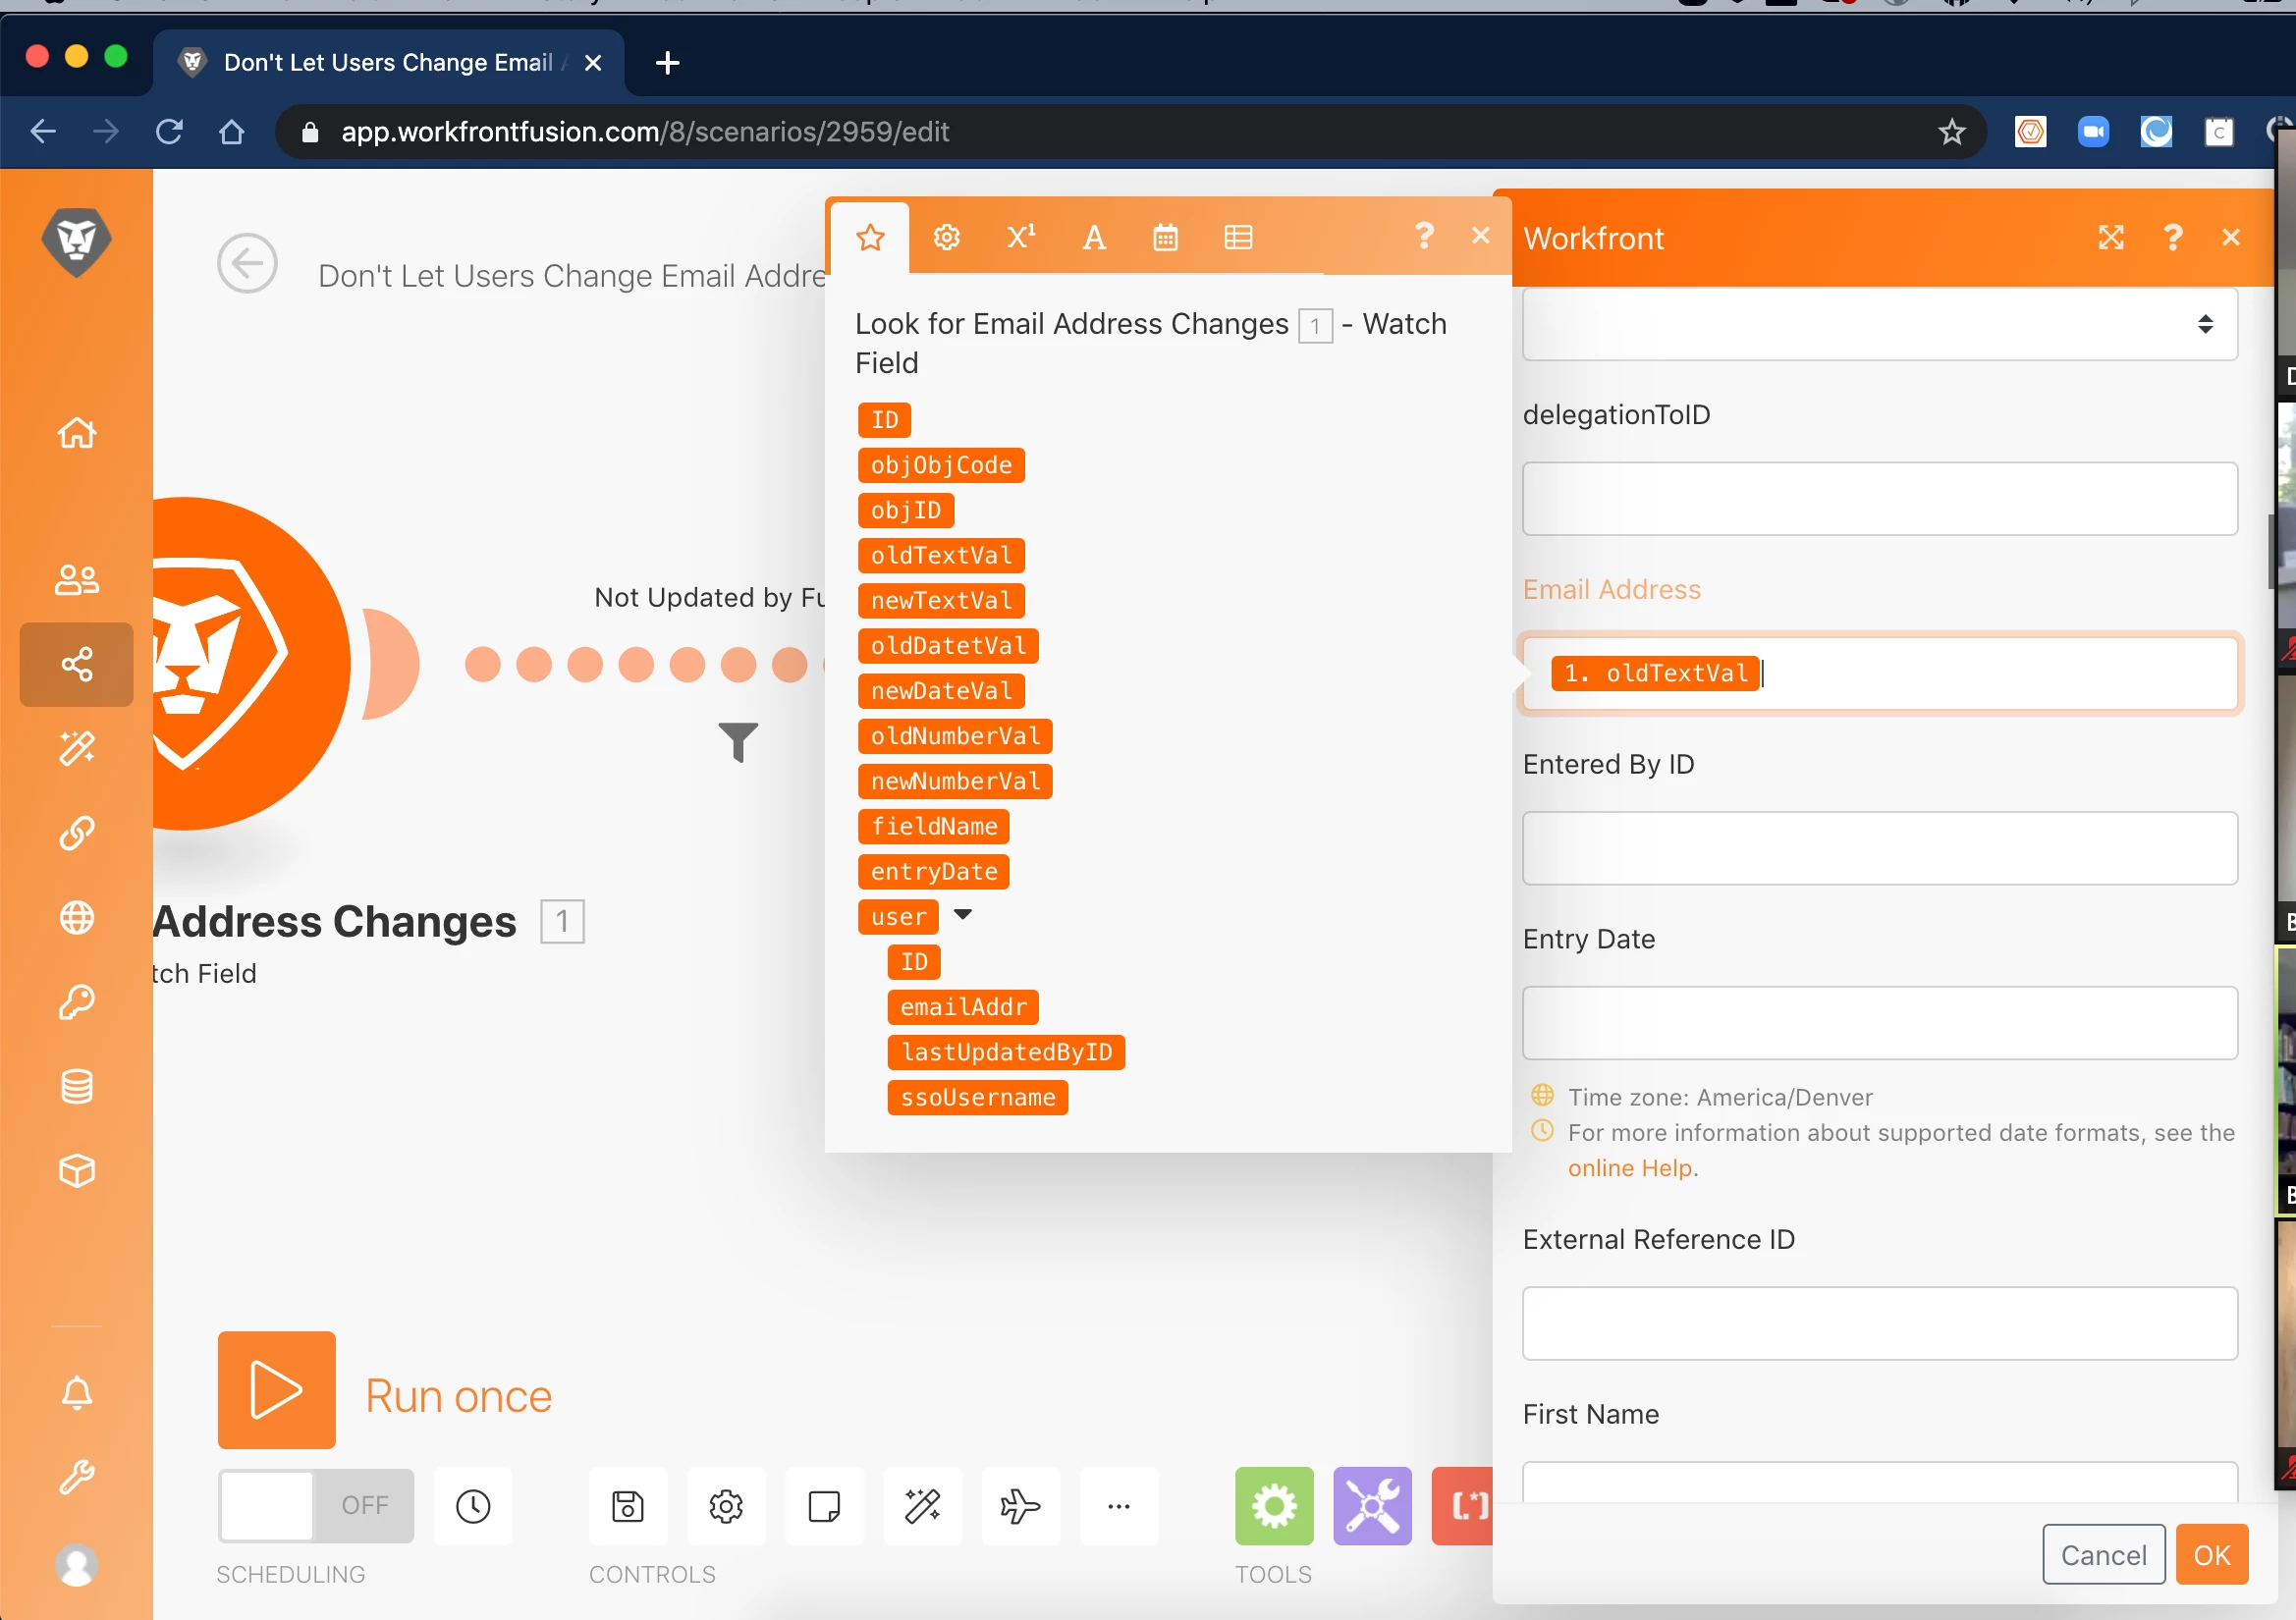Viewport: 2296px width, 1620px height.
Task: Click the Entry Date input field
Action: tap(1880, 1023)
